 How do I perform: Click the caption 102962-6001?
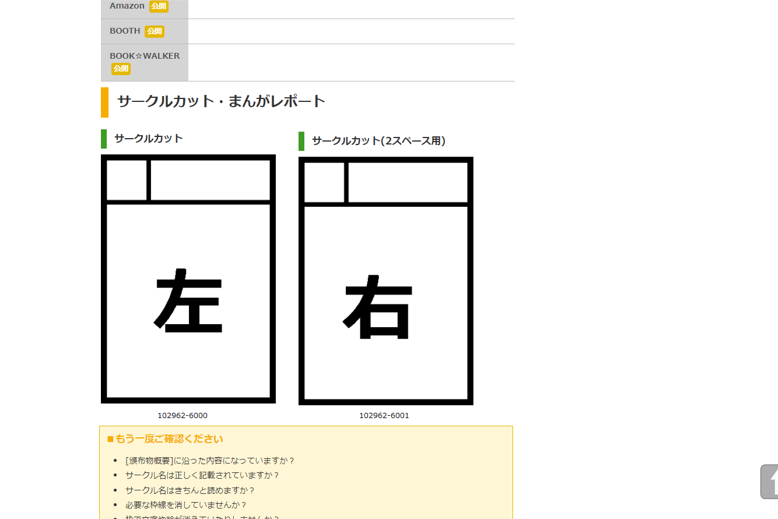pos(384,415)
